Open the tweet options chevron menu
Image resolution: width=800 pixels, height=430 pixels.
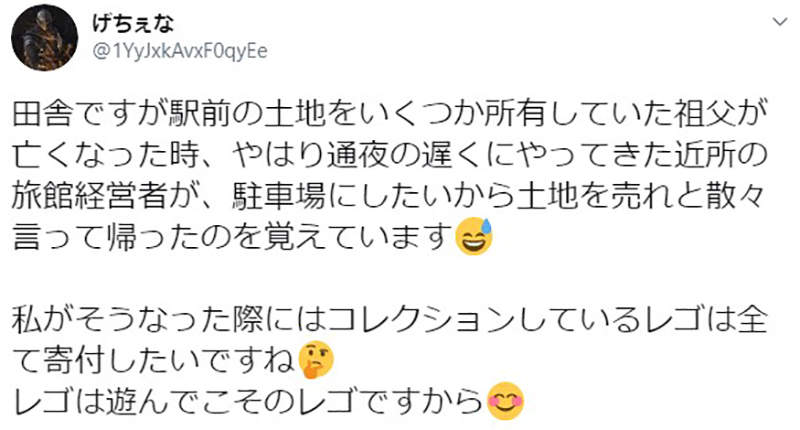[x=776, y=21]
